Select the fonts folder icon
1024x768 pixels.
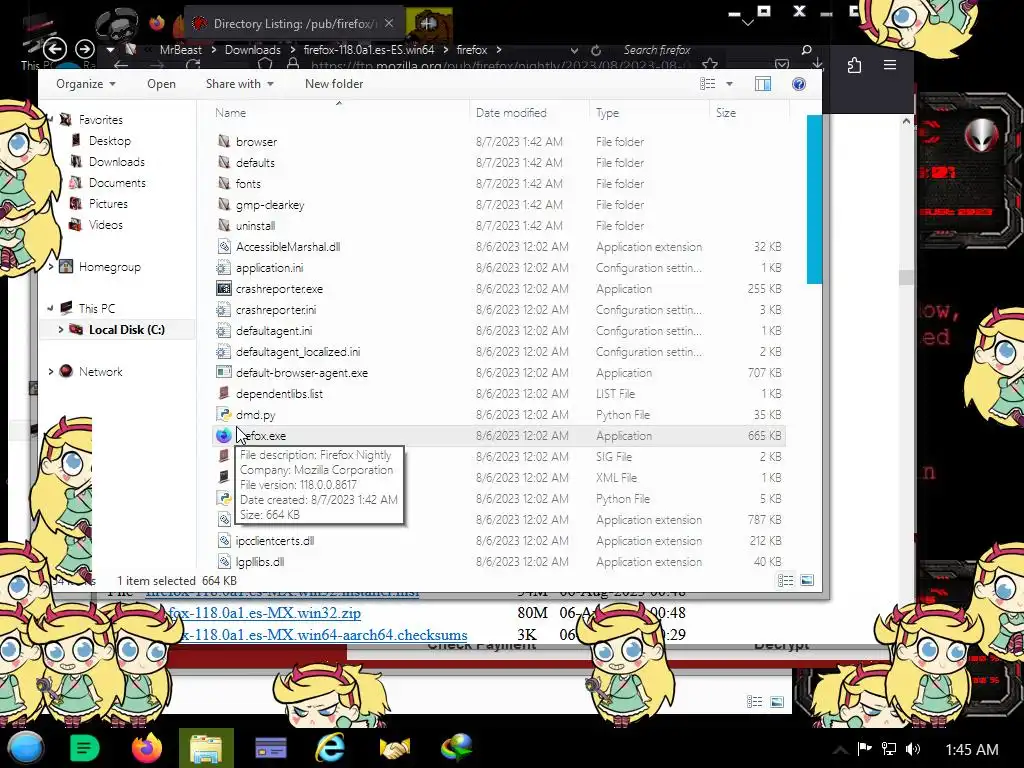(x=224, y=183)
